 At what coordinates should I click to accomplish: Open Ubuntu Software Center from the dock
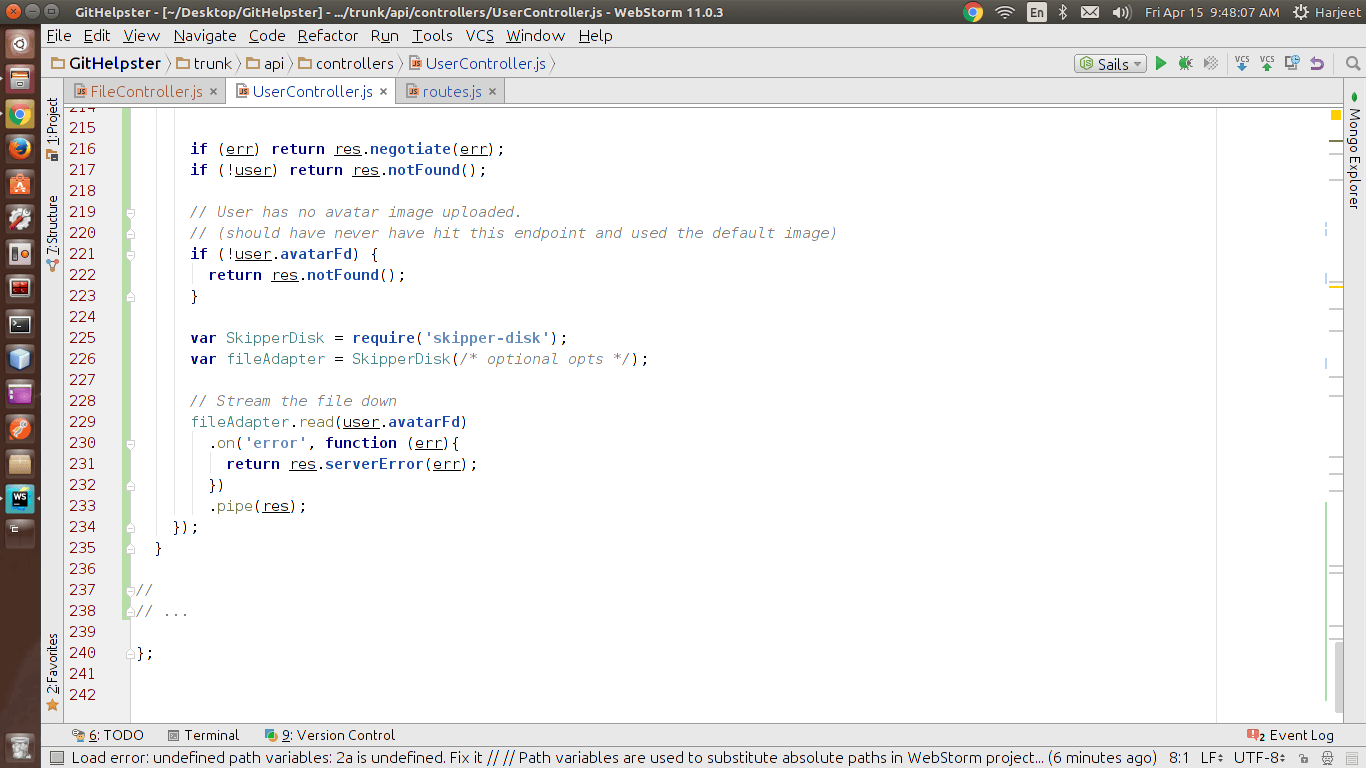(x=20, y=184)
